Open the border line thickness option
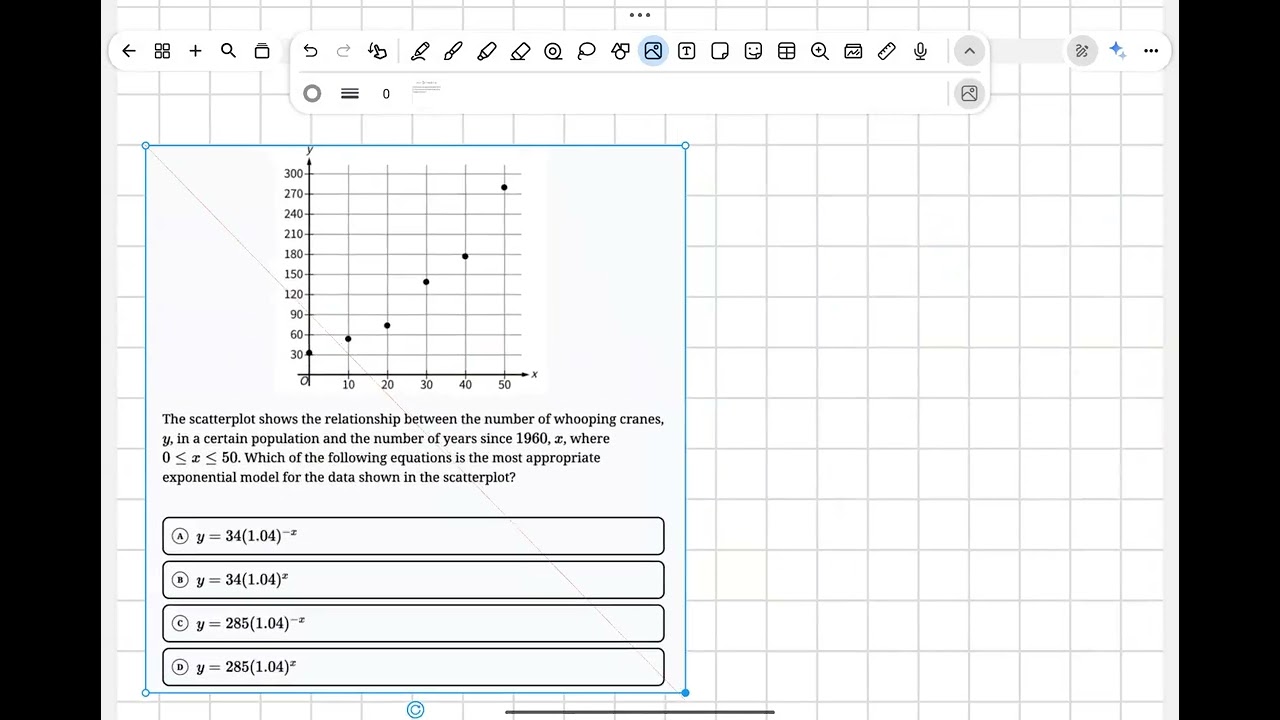Viewport: 1280px width, 720px height. tap(350, 93)
